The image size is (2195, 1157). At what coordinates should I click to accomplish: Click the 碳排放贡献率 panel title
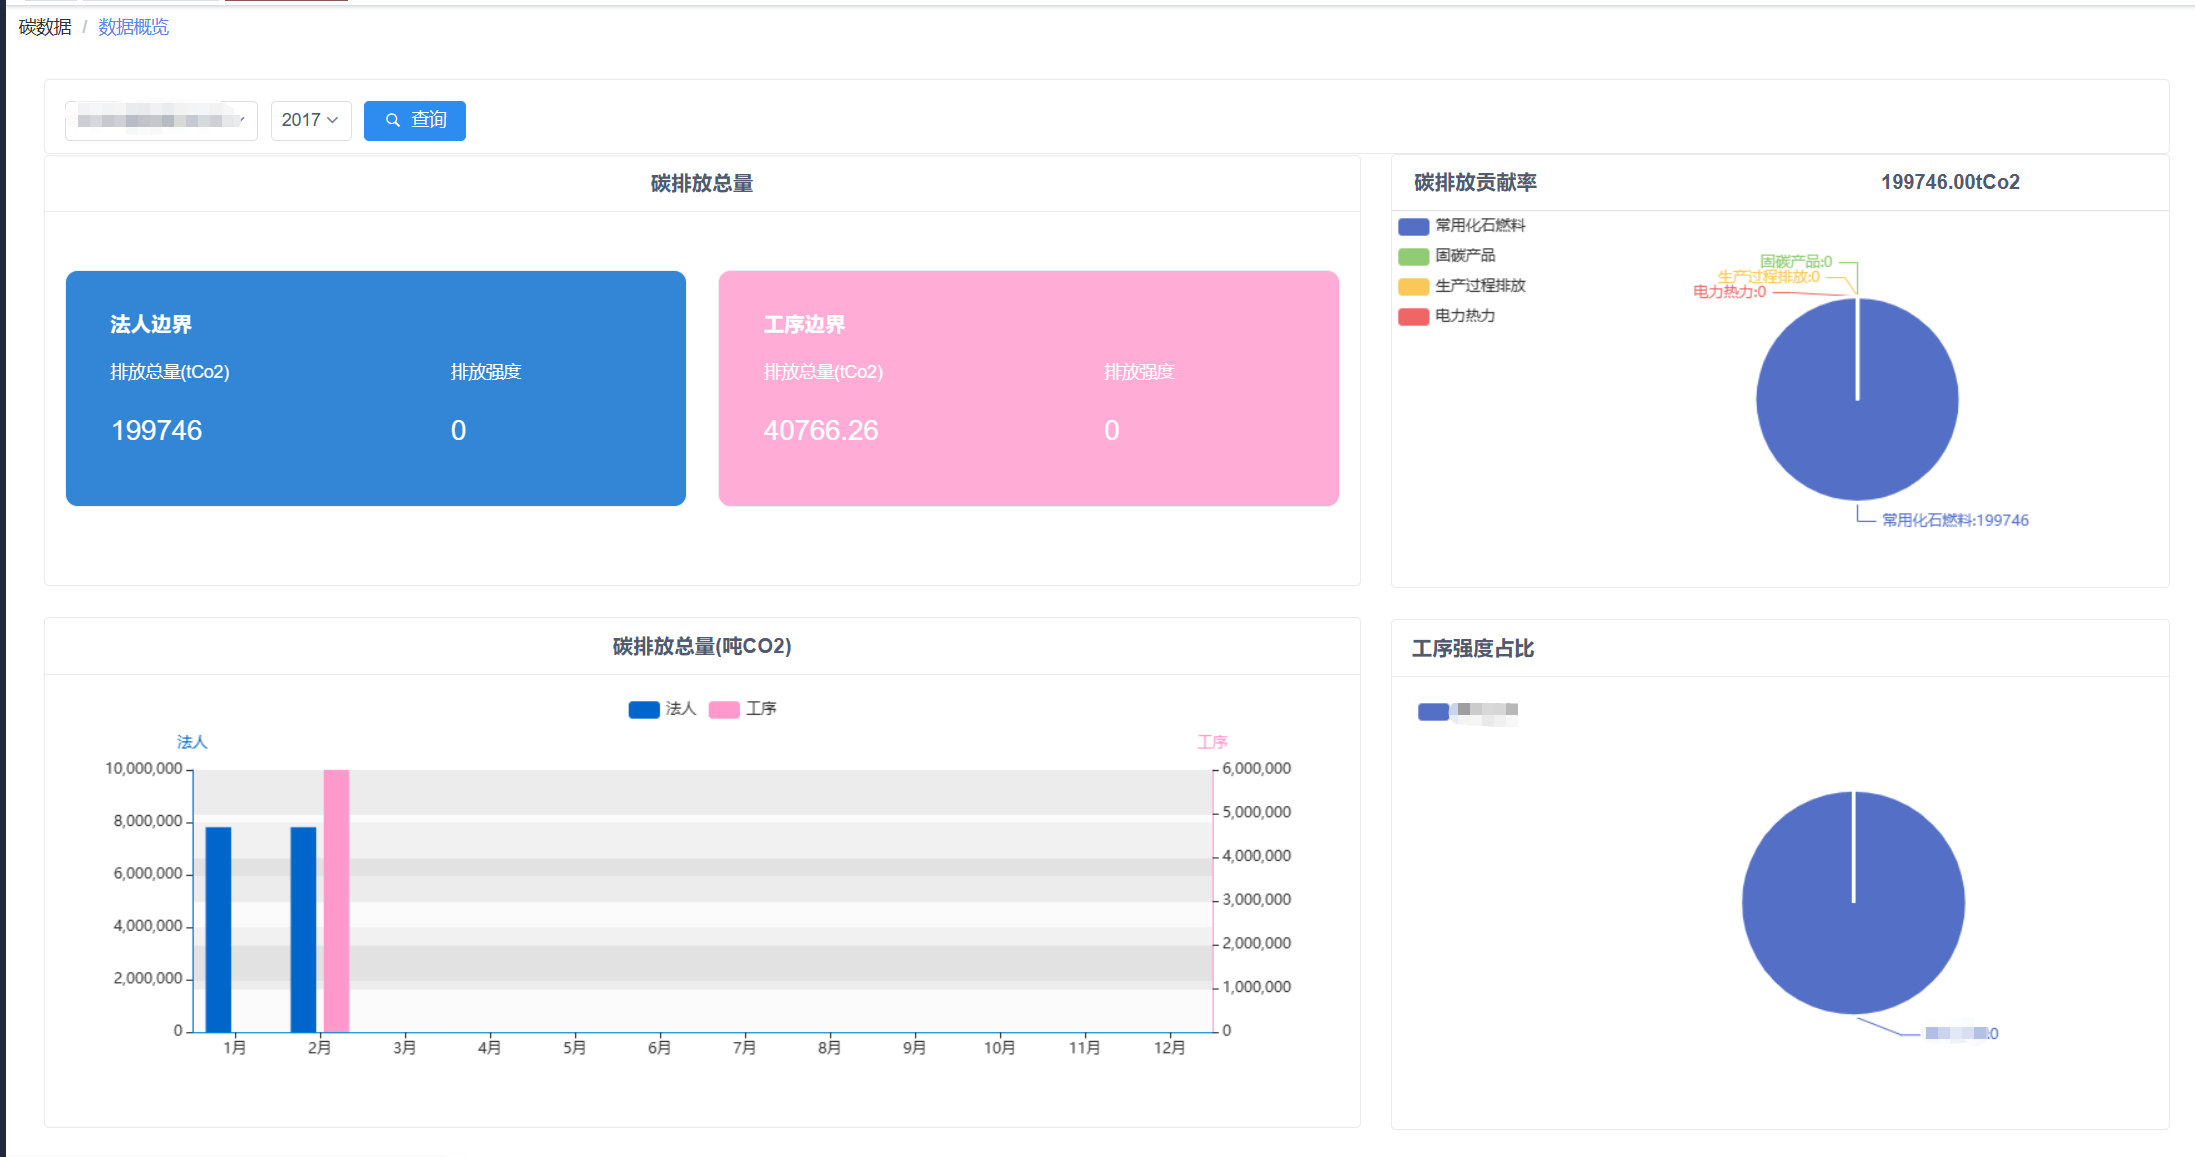1475,183
